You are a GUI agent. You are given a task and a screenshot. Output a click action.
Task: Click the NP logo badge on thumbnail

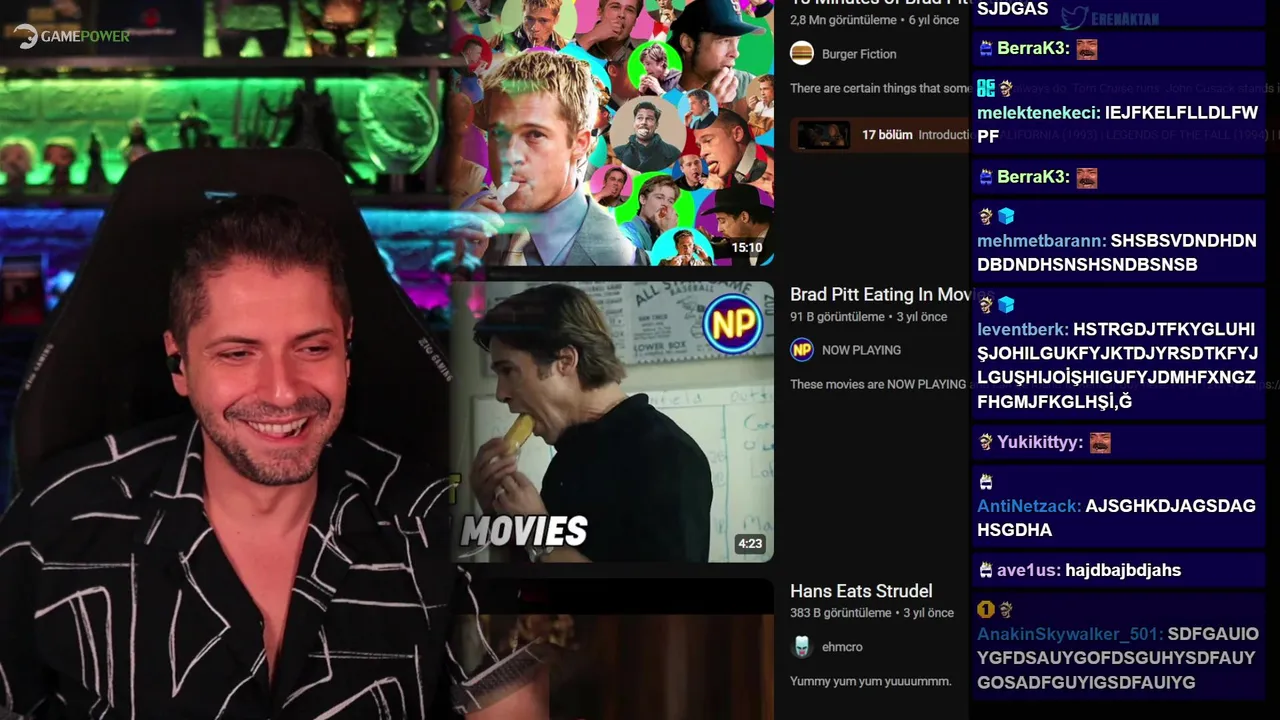733,323
